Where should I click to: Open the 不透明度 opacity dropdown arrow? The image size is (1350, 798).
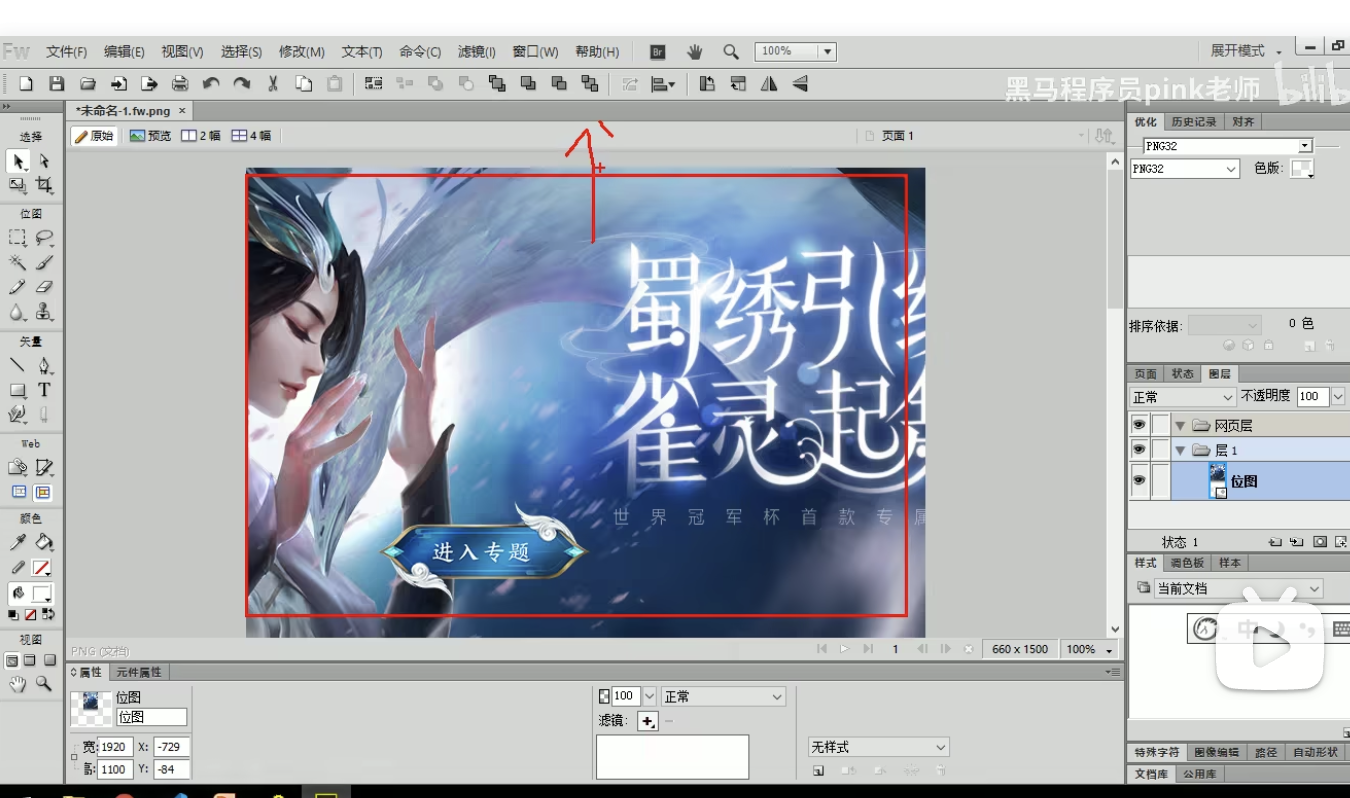pyautogui.click(x=1338, y=397)
